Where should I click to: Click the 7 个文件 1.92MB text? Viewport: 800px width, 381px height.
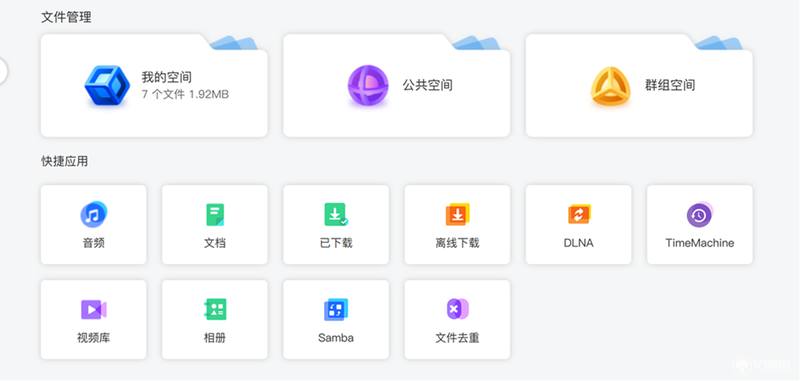[185, 94]
